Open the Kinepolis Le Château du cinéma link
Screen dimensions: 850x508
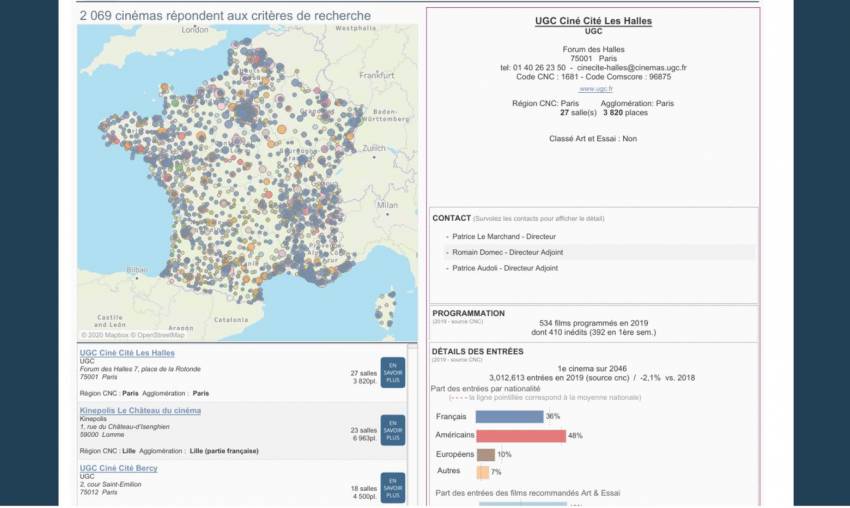(x=140, y=410)
